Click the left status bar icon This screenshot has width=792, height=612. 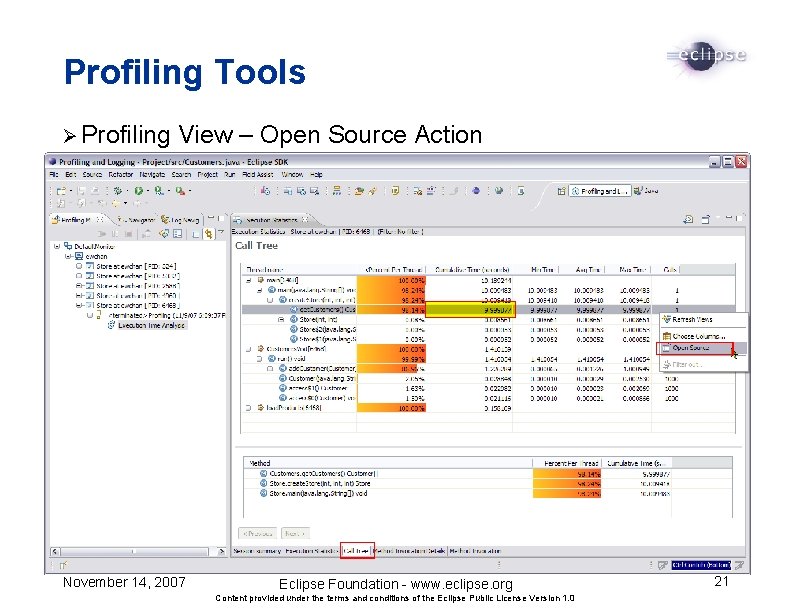click(x=63, y=565)
